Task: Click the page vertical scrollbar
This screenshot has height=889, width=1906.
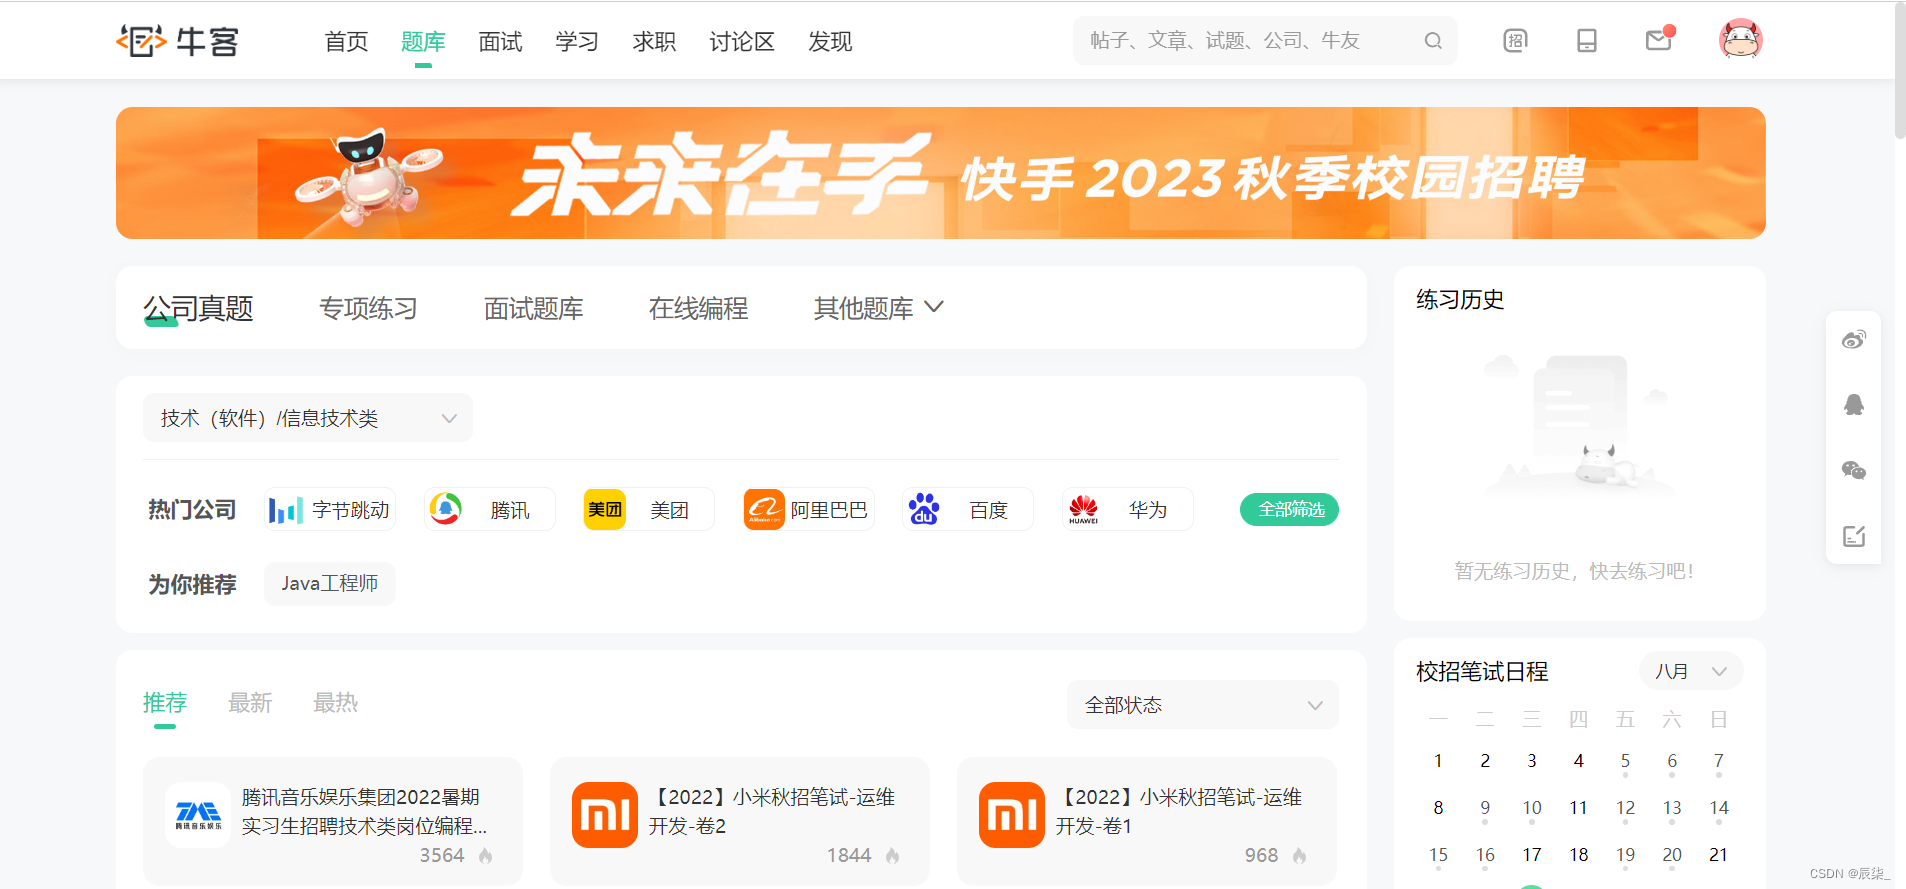Action: coord(1900,70)
